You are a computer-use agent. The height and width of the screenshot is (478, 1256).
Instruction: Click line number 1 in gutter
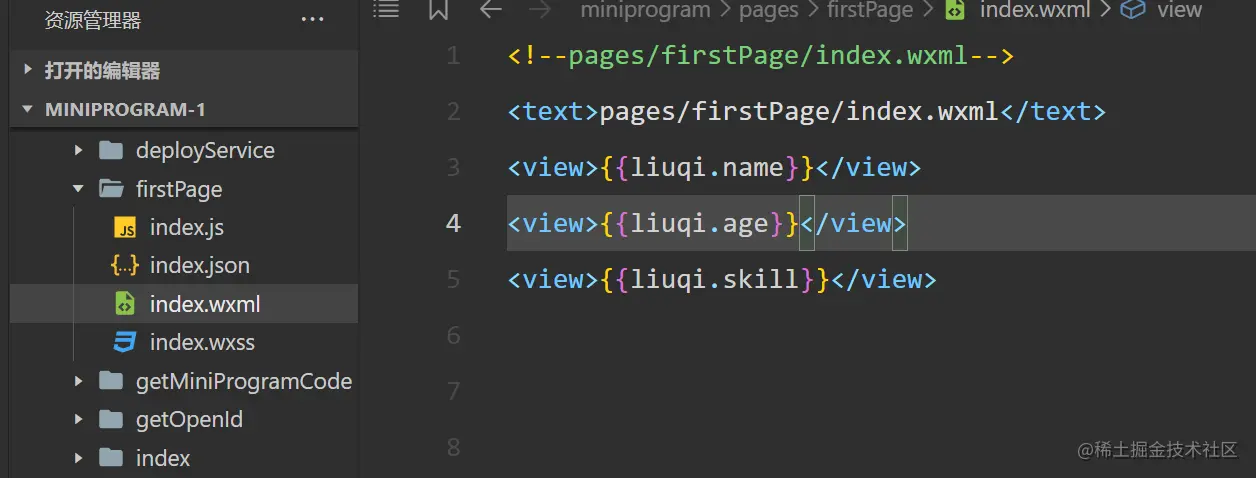(454, 55)
